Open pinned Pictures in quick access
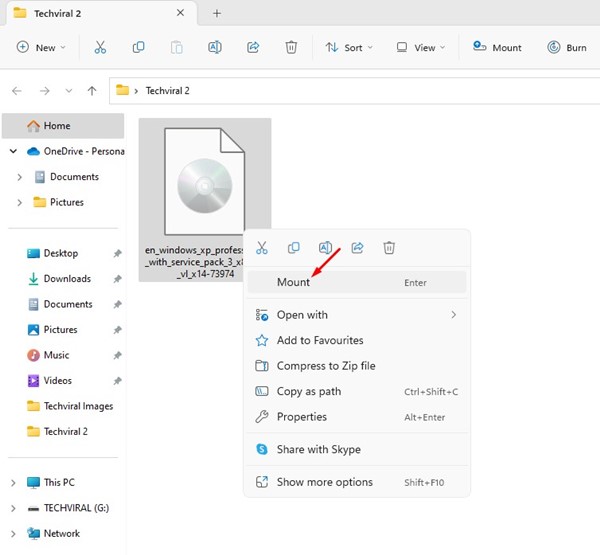This screenshot has height=555, width=600. pyautogui.click(x=52, y=330)
